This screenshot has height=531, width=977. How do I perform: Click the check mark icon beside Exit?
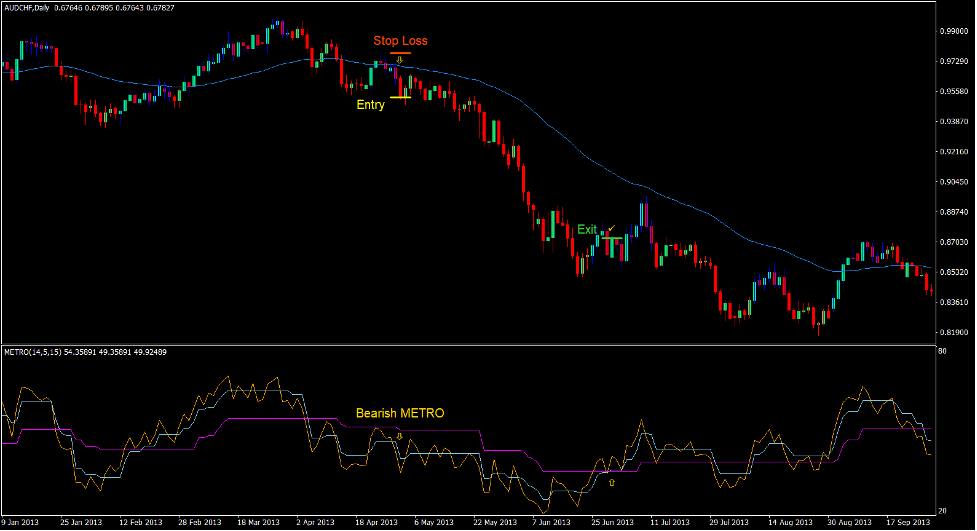pyautogui.click(x=611, y=229)
